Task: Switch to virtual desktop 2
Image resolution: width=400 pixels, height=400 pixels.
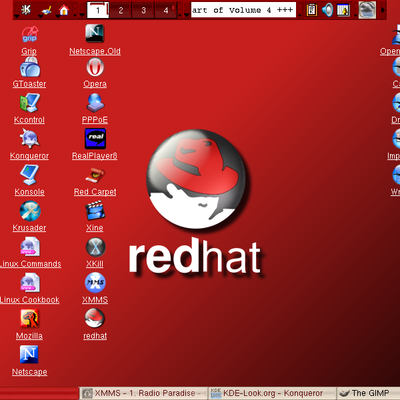Action: click(x=121, y=10)
